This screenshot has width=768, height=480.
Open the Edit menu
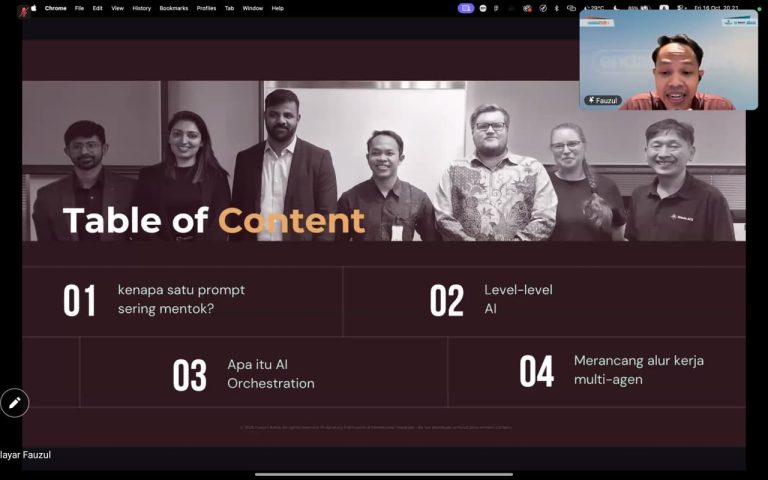click(97, 8)
